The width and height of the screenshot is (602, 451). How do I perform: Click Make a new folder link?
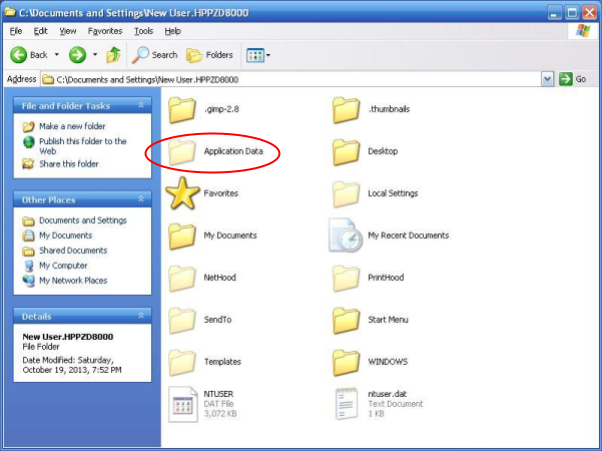pos(72,126)
